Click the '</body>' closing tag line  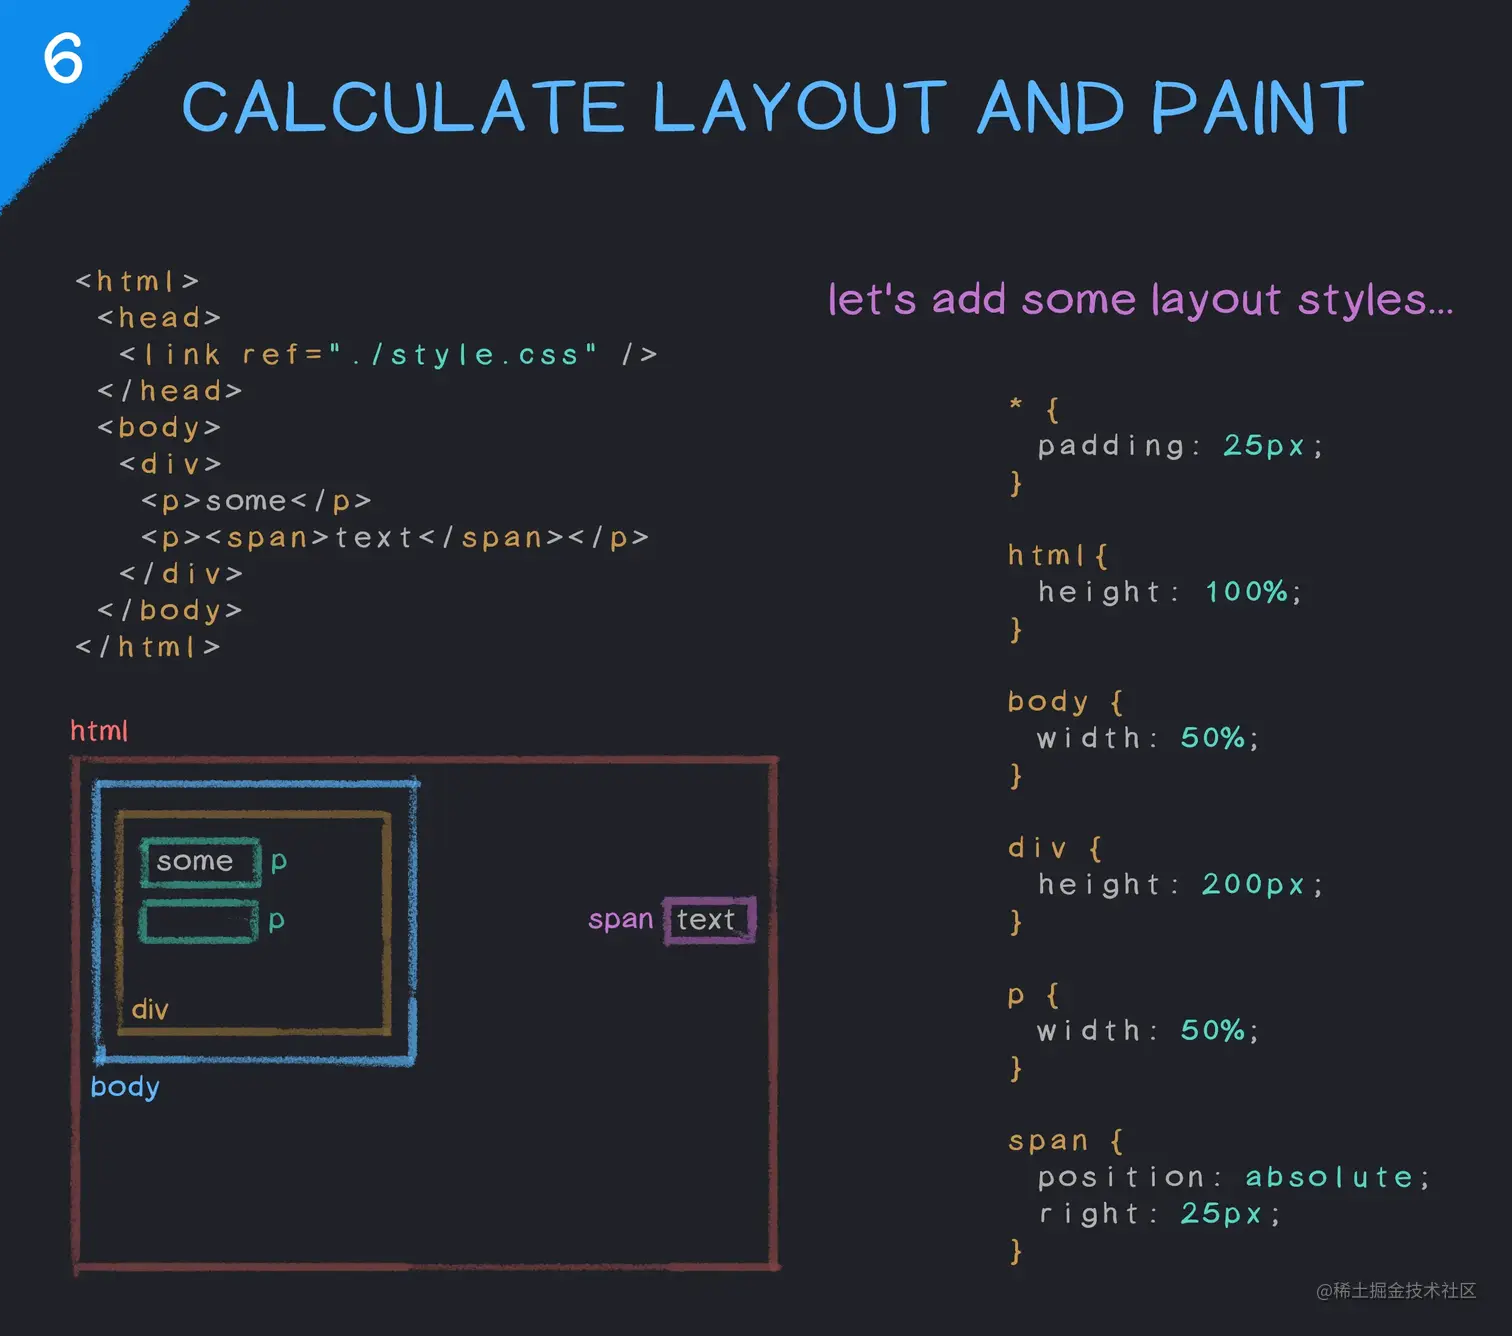[x=170, y=611]
